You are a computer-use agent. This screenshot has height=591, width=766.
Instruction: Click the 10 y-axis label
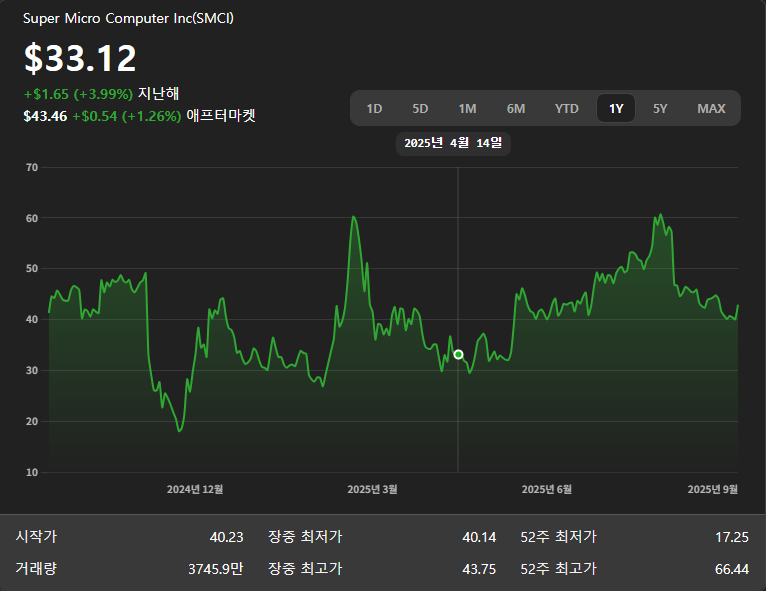click(32, 472)
